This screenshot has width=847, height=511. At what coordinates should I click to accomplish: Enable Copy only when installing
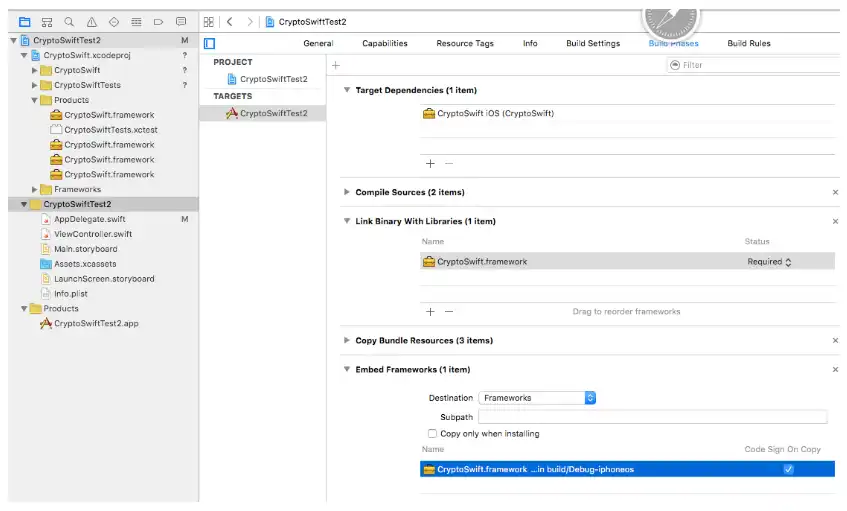[432, 434]
